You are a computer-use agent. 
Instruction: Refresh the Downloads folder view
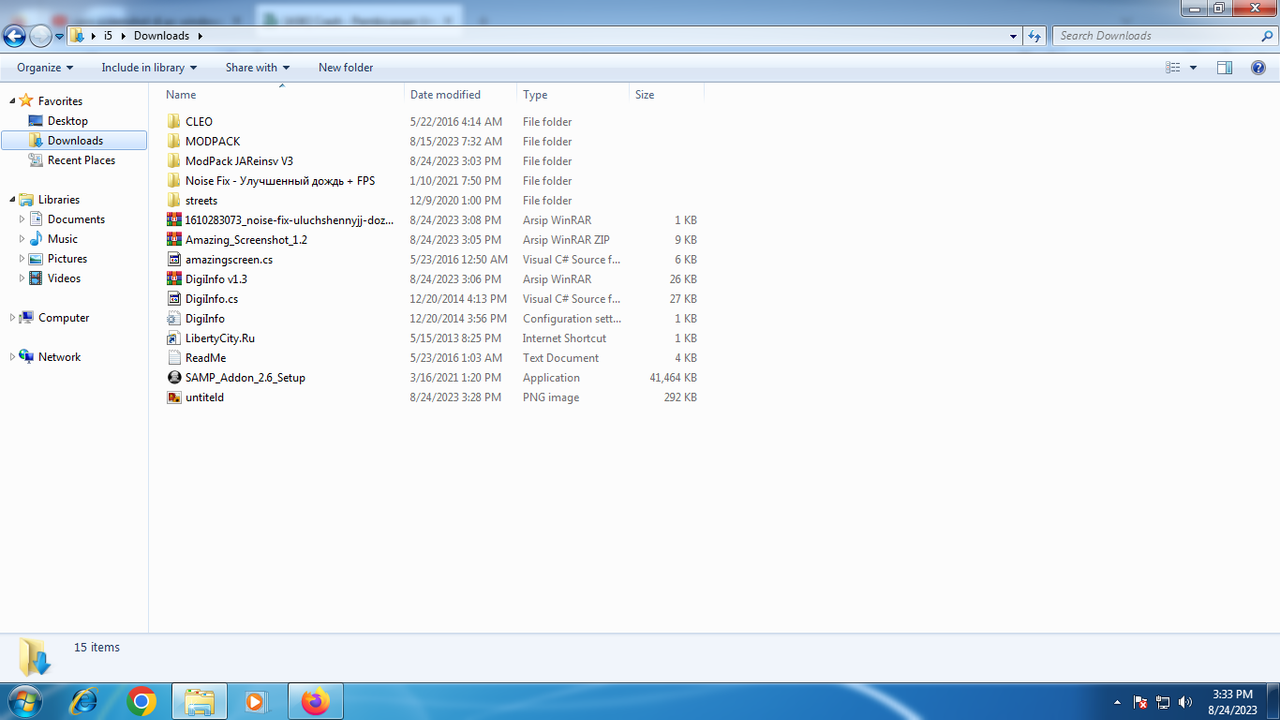[1035, 36]
